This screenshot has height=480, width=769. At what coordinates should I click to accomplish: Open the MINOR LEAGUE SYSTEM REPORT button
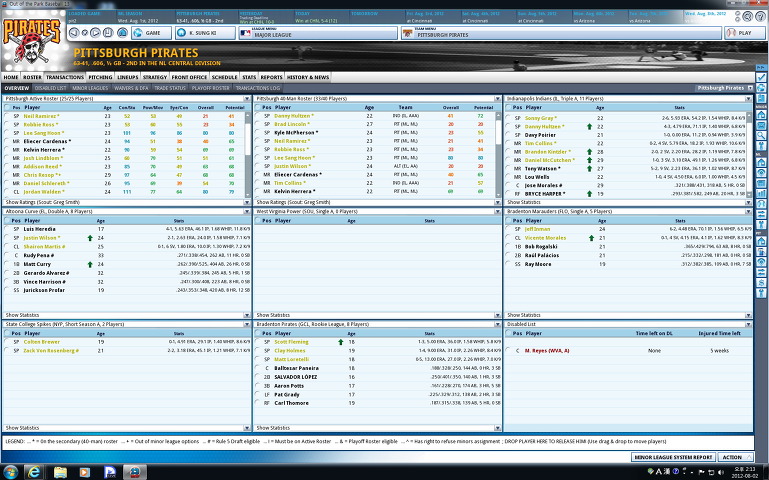[673, 457]
